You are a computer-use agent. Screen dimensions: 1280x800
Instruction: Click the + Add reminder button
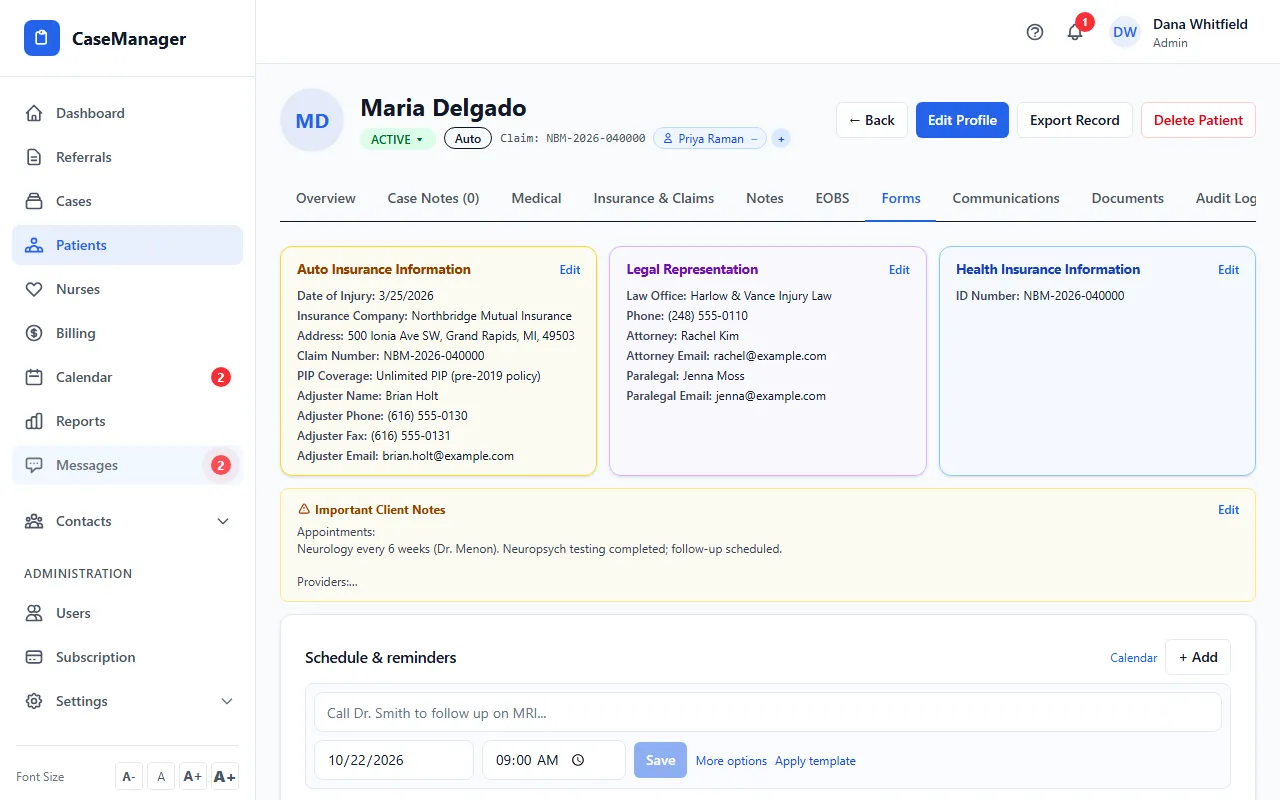1198,657
